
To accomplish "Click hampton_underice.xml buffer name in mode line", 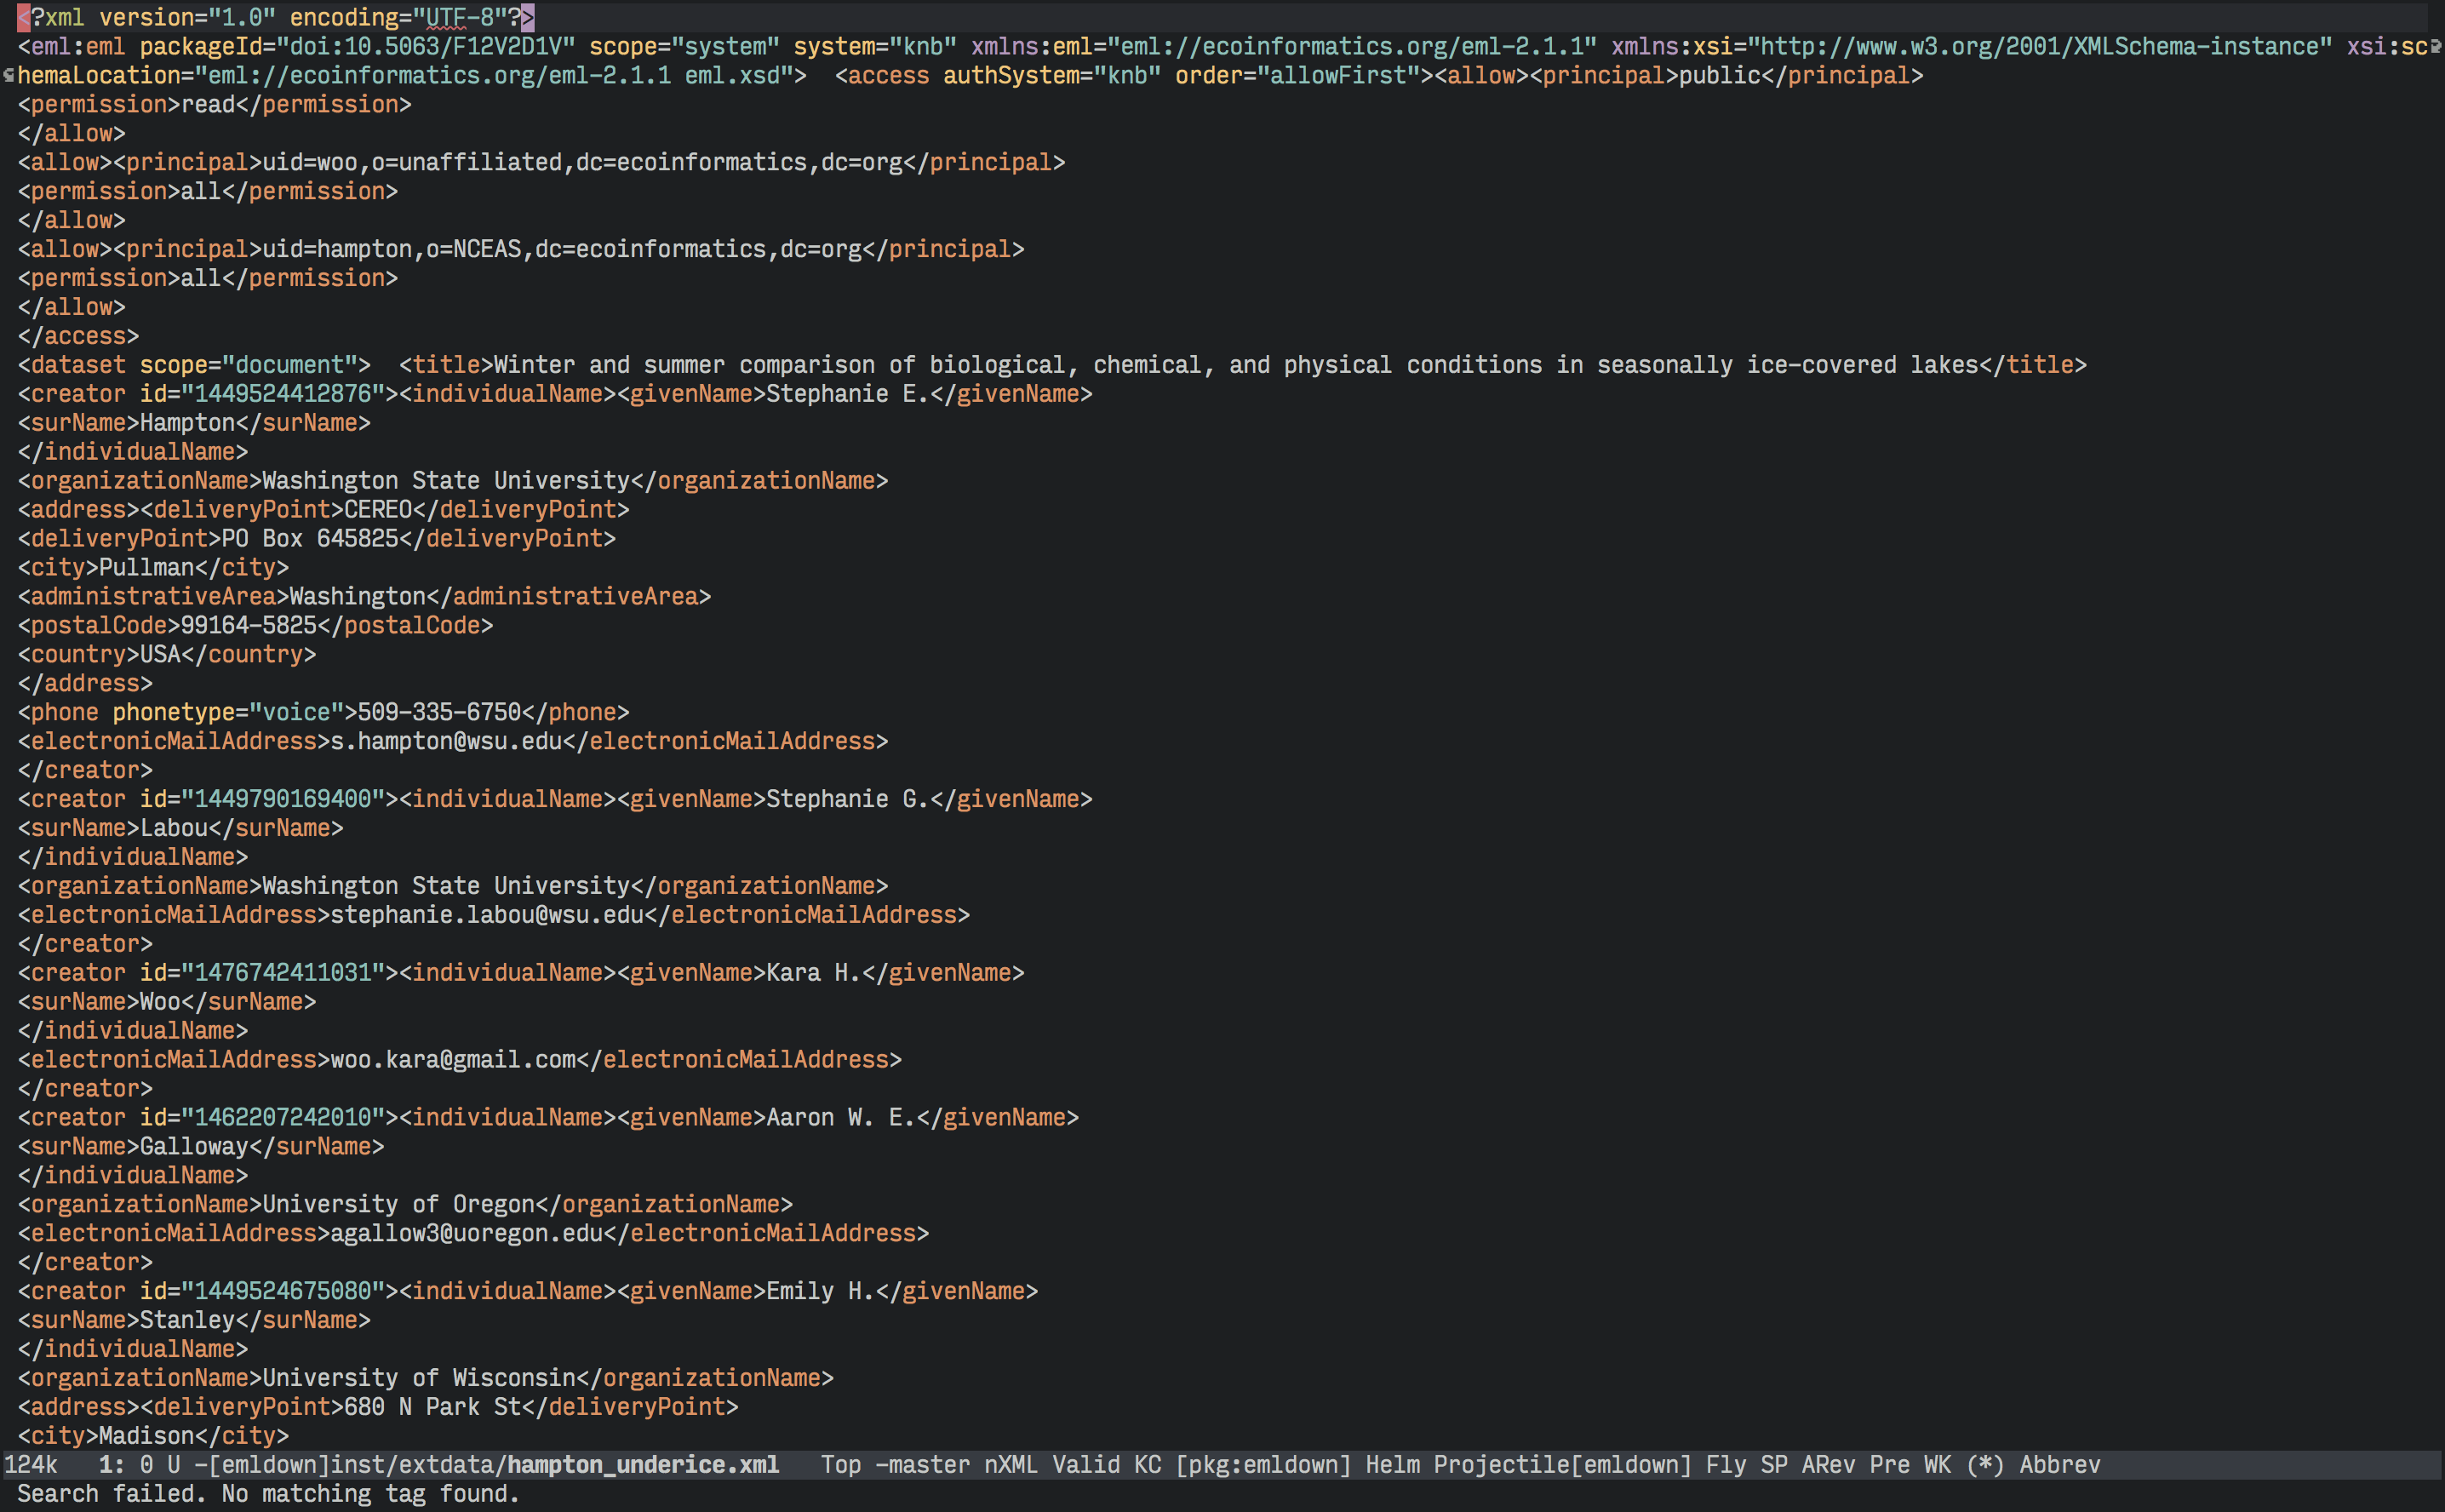I will [642, 1465].
